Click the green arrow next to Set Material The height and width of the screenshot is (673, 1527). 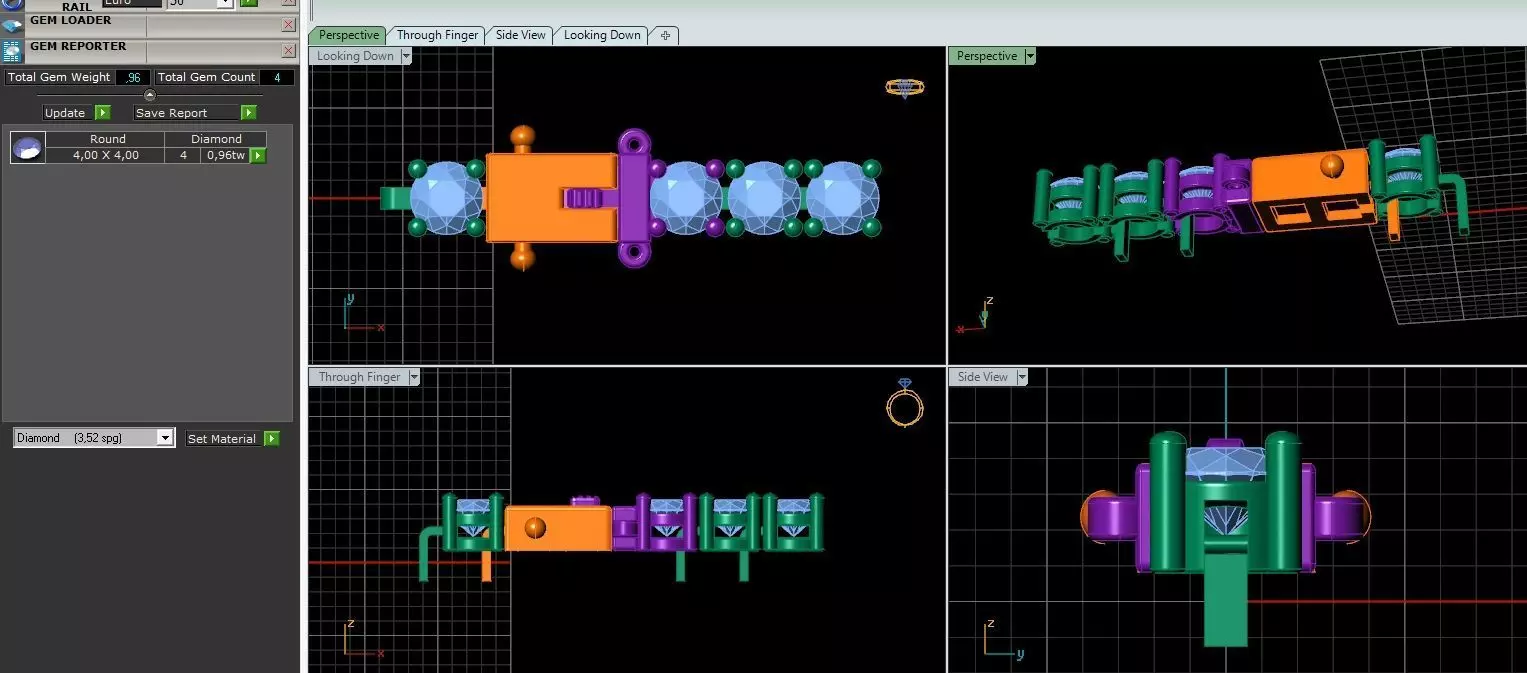coord(271,438)
